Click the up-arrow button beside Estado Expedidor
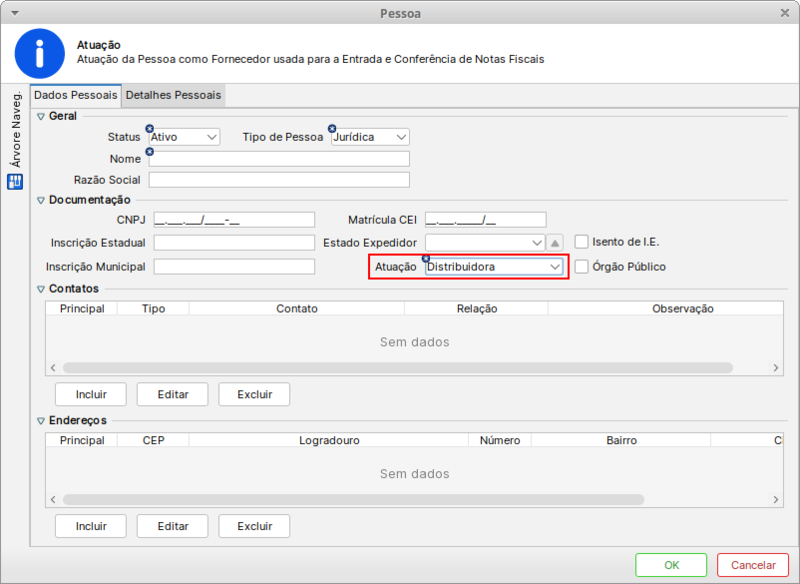Screen dimensions: 800x584 point(555,242)
